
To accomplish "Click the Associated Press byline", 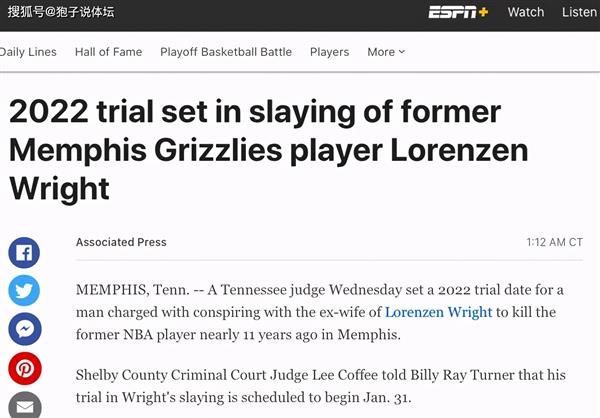I will [x=121, y=242].
